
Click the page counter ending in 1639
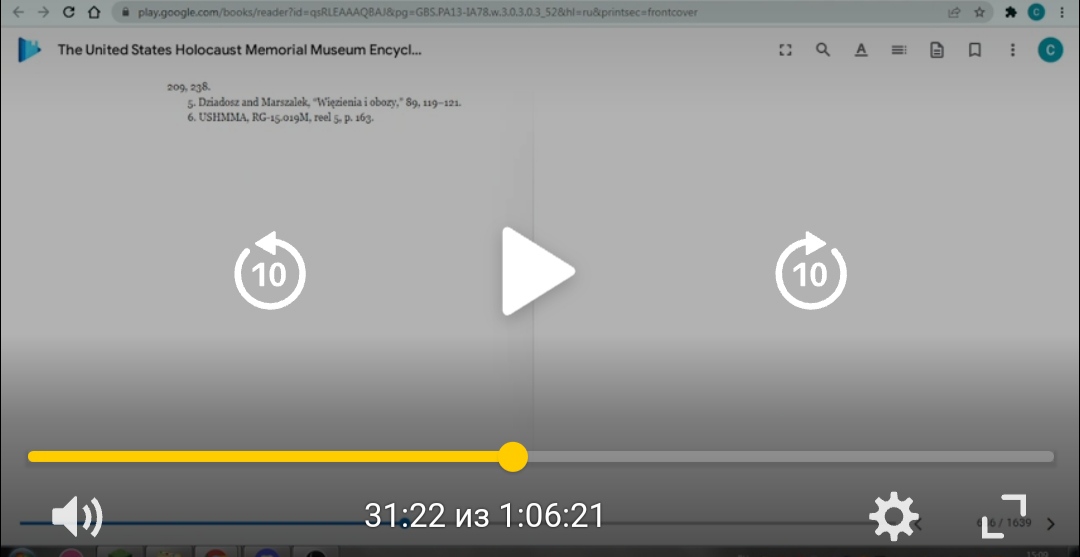click(1004, 523)
